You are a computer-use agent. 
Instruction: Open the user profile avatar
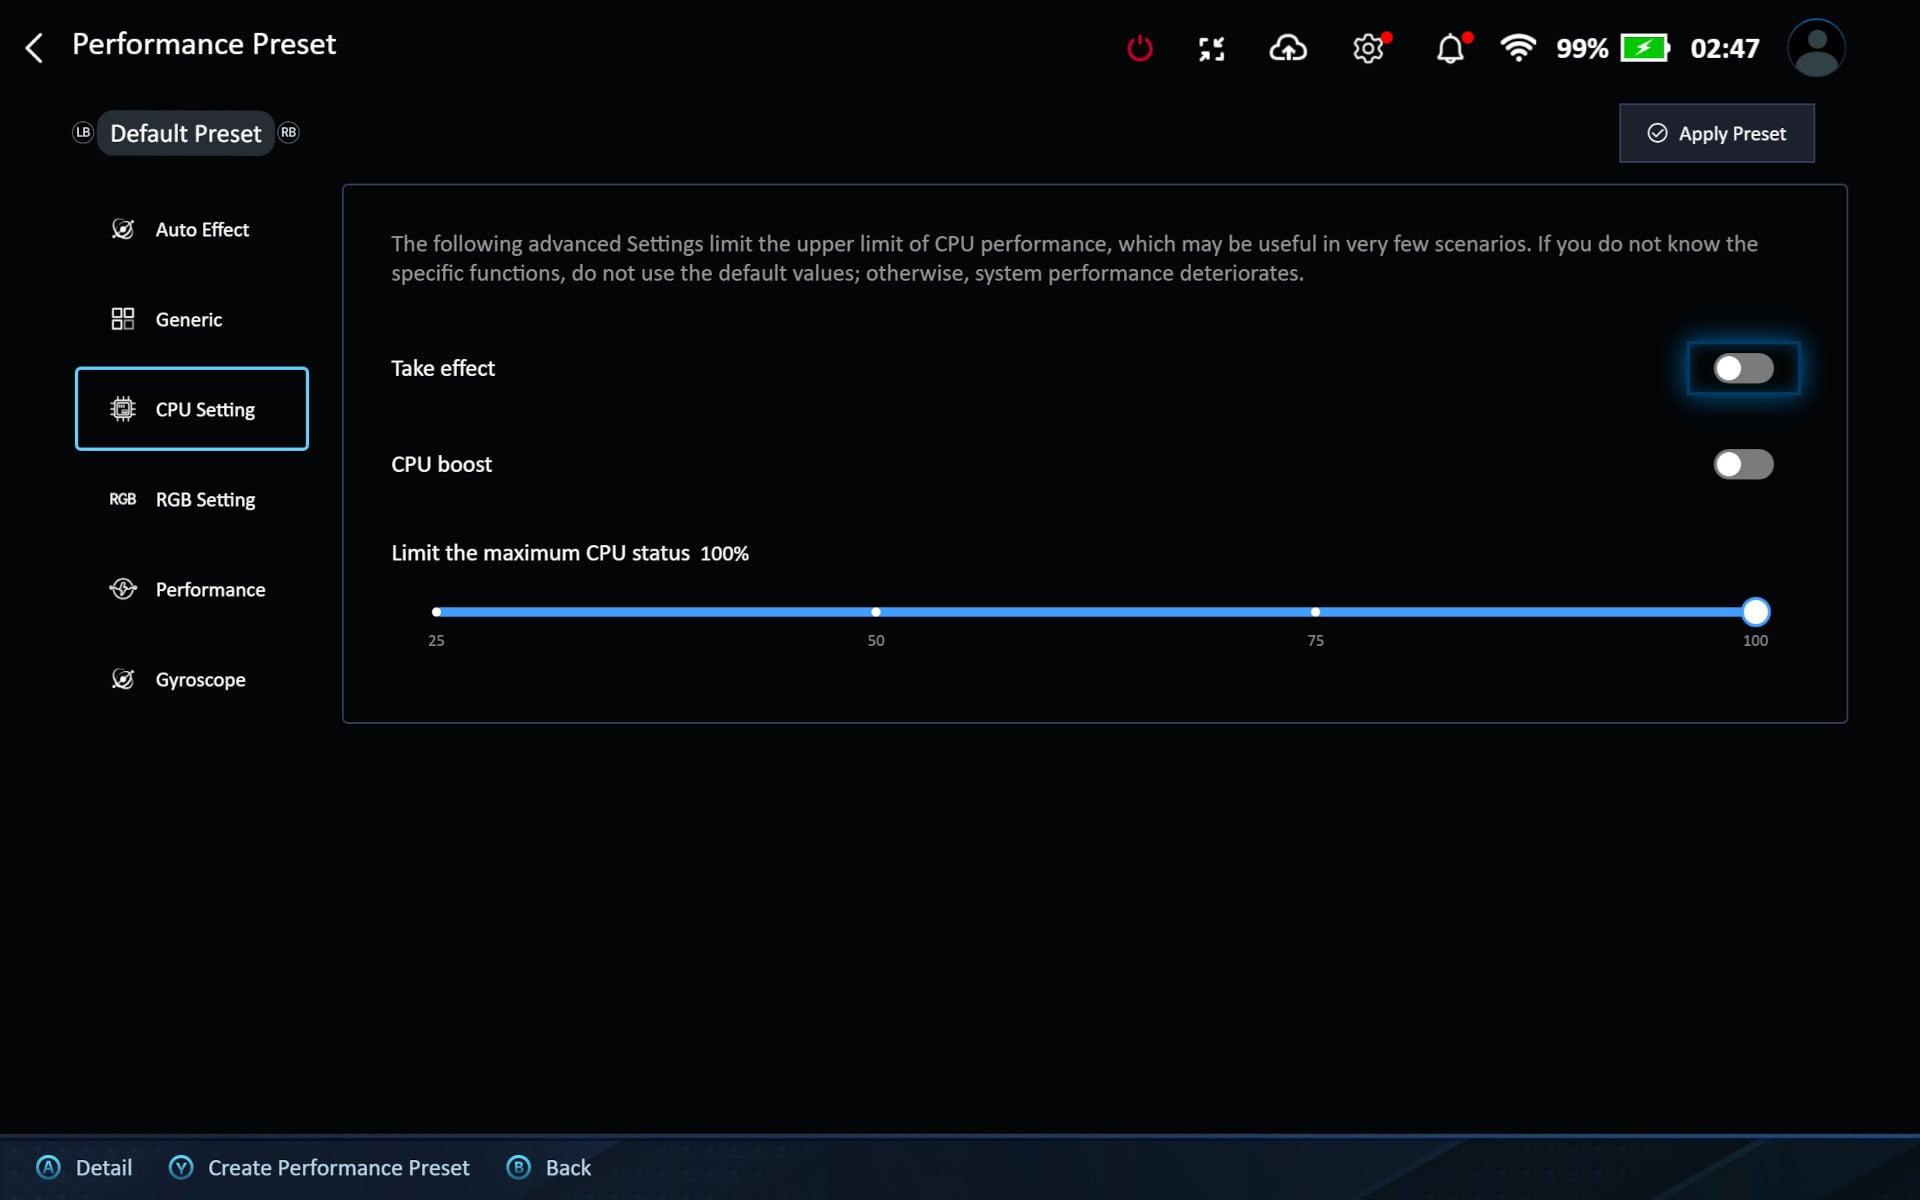pos(1815,48)
